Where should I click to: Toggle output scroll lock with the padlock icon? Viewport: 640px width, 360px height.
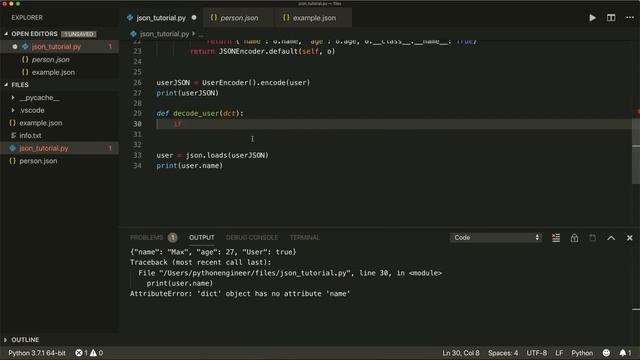(574, 238)
